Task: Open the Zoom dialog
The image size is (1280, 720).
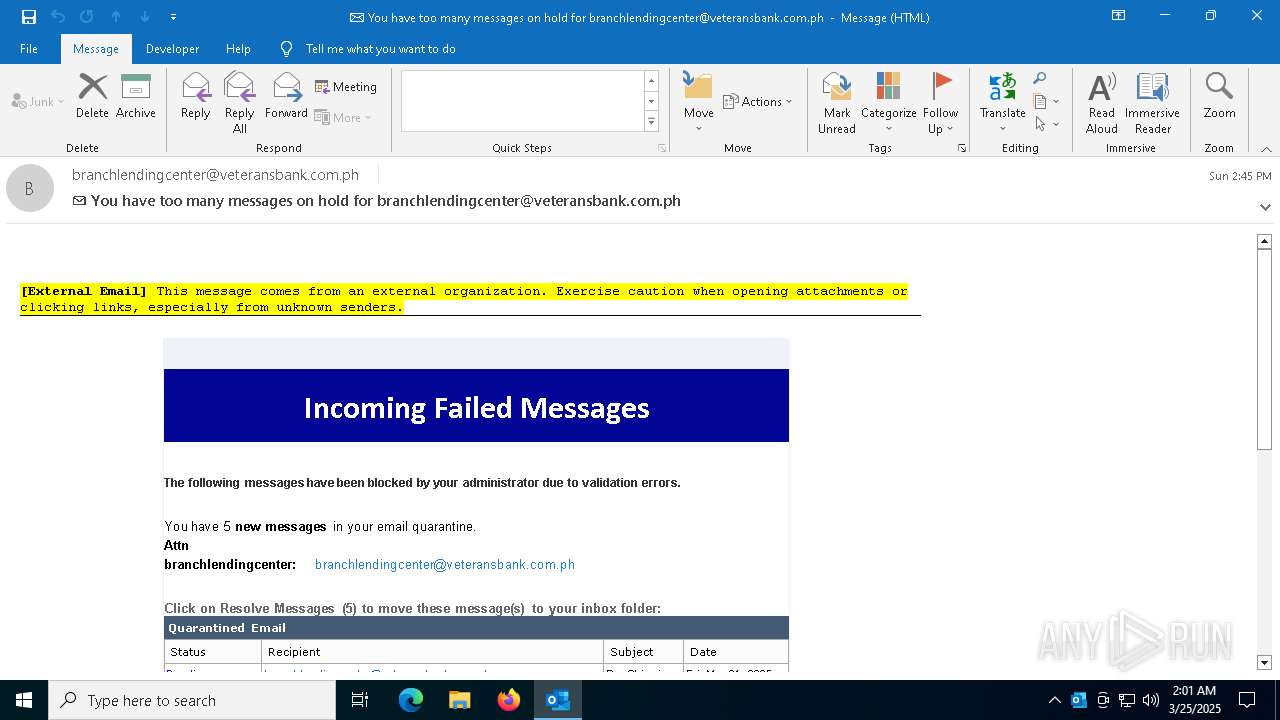Action: [x=1220, y=96]
